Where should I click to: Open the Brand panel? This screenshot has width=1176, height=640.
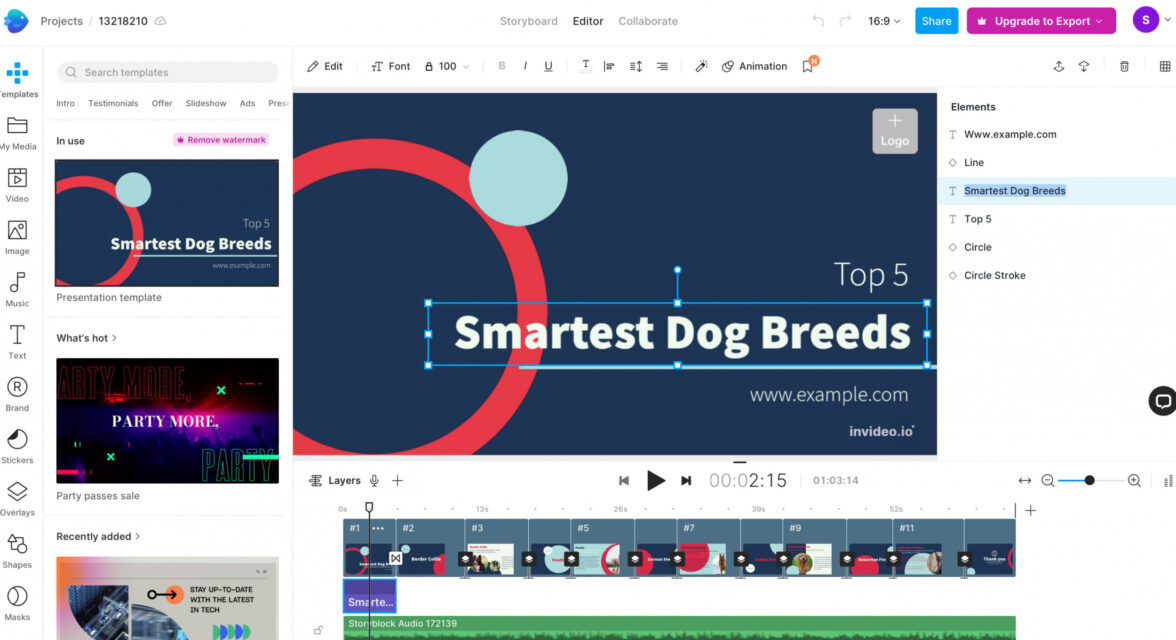pyautogui.click(x=17, y=395)
